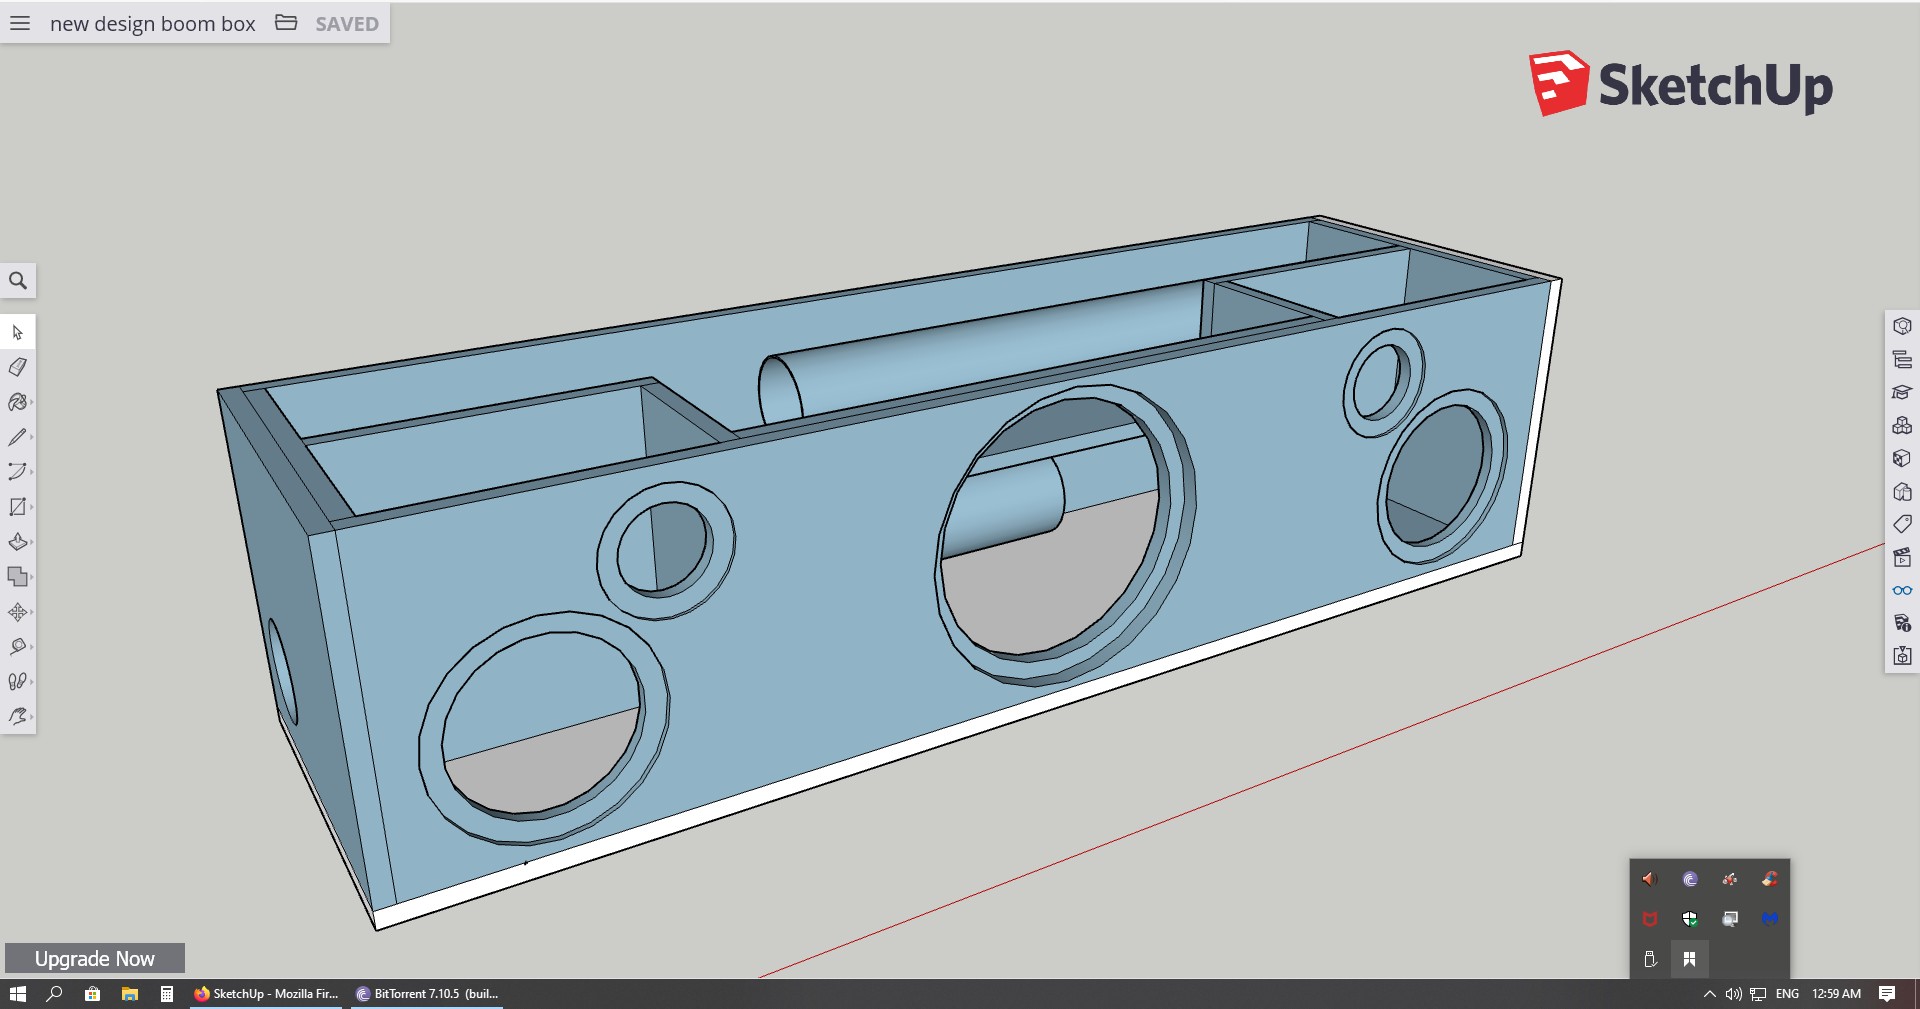Open Calculator from taskbar
This screenshot has height=1009, width=1920.
tap(167, 994)
